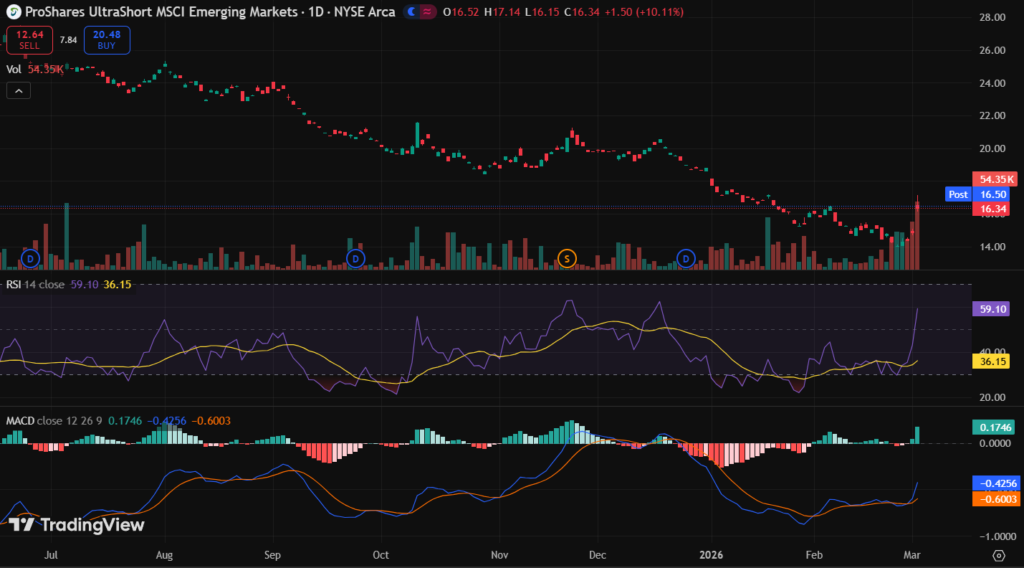
Task: Click the dividend 'D' marker near October
Action: [355, 259]
